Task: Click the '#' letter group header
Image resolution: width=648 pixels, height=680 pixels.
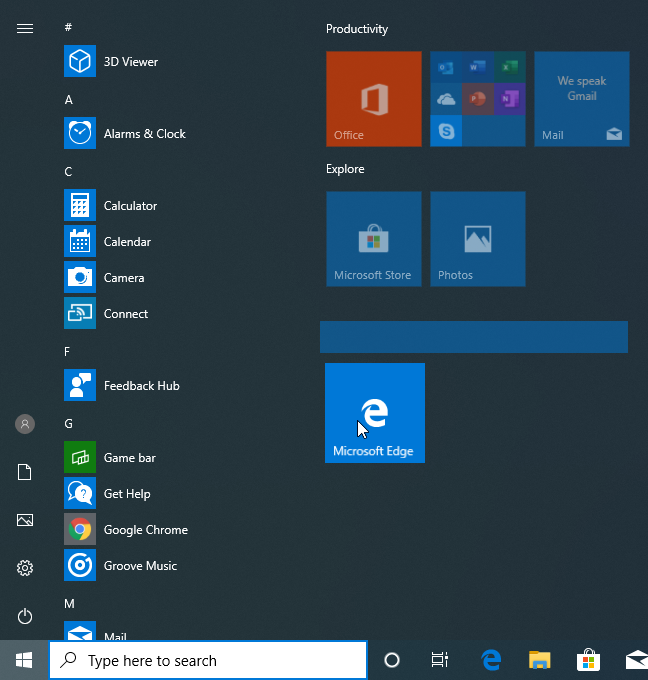Action: click(x=68, y=27)
